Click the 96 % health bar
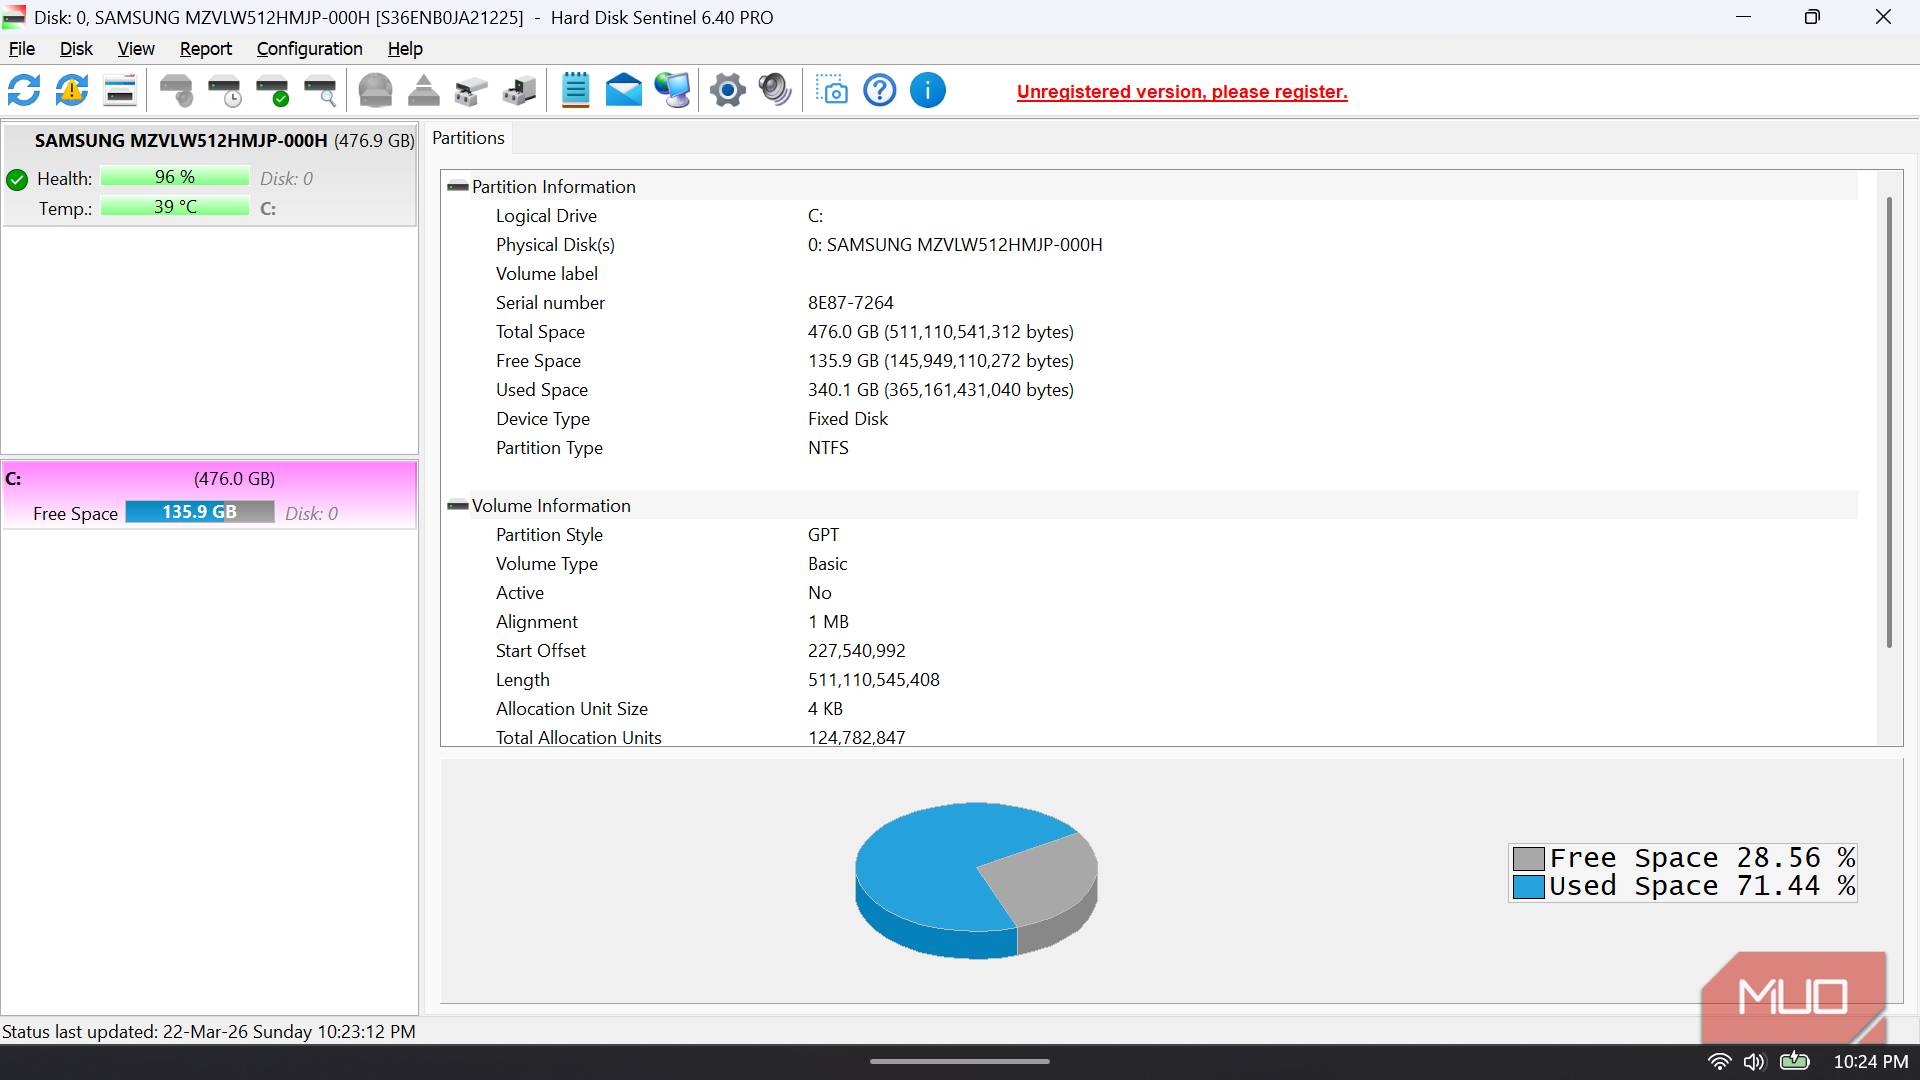Screen dimensions: 1920x1080 (x=175, y=177)
